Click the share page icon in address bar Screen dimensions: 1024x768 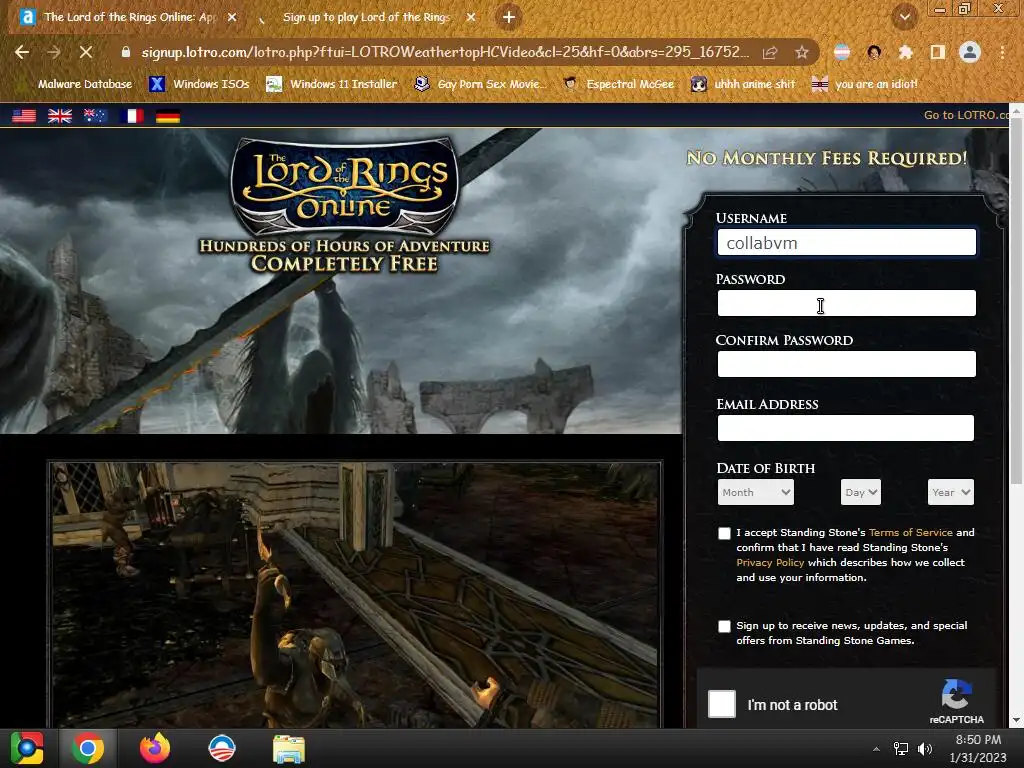coord(770,52)
